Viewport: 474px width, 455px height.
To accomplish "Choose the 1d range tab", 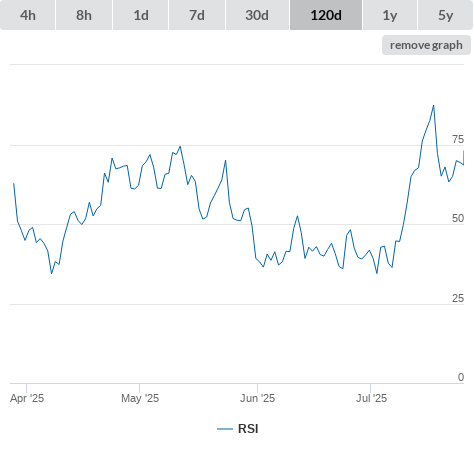I will [x=141, y=15].
